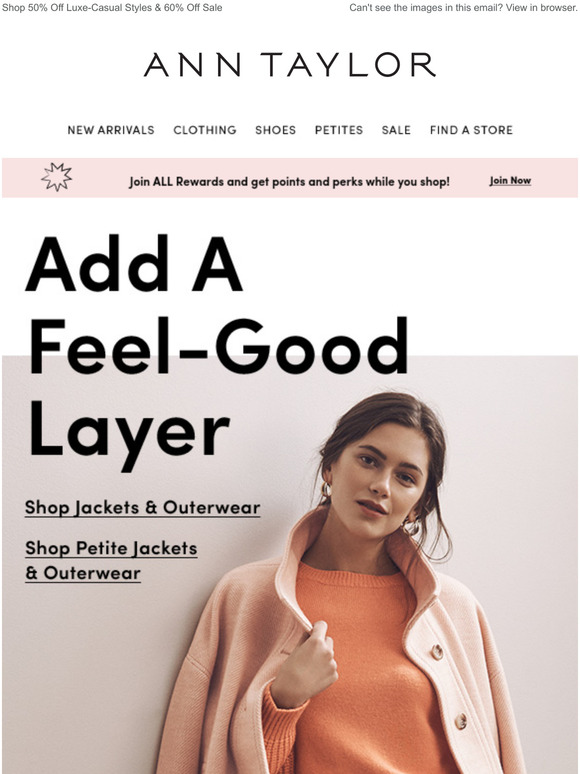The width and height of the screenshot is (580, 774).
Task: Click the Join Now link
Action: point(510,181)
